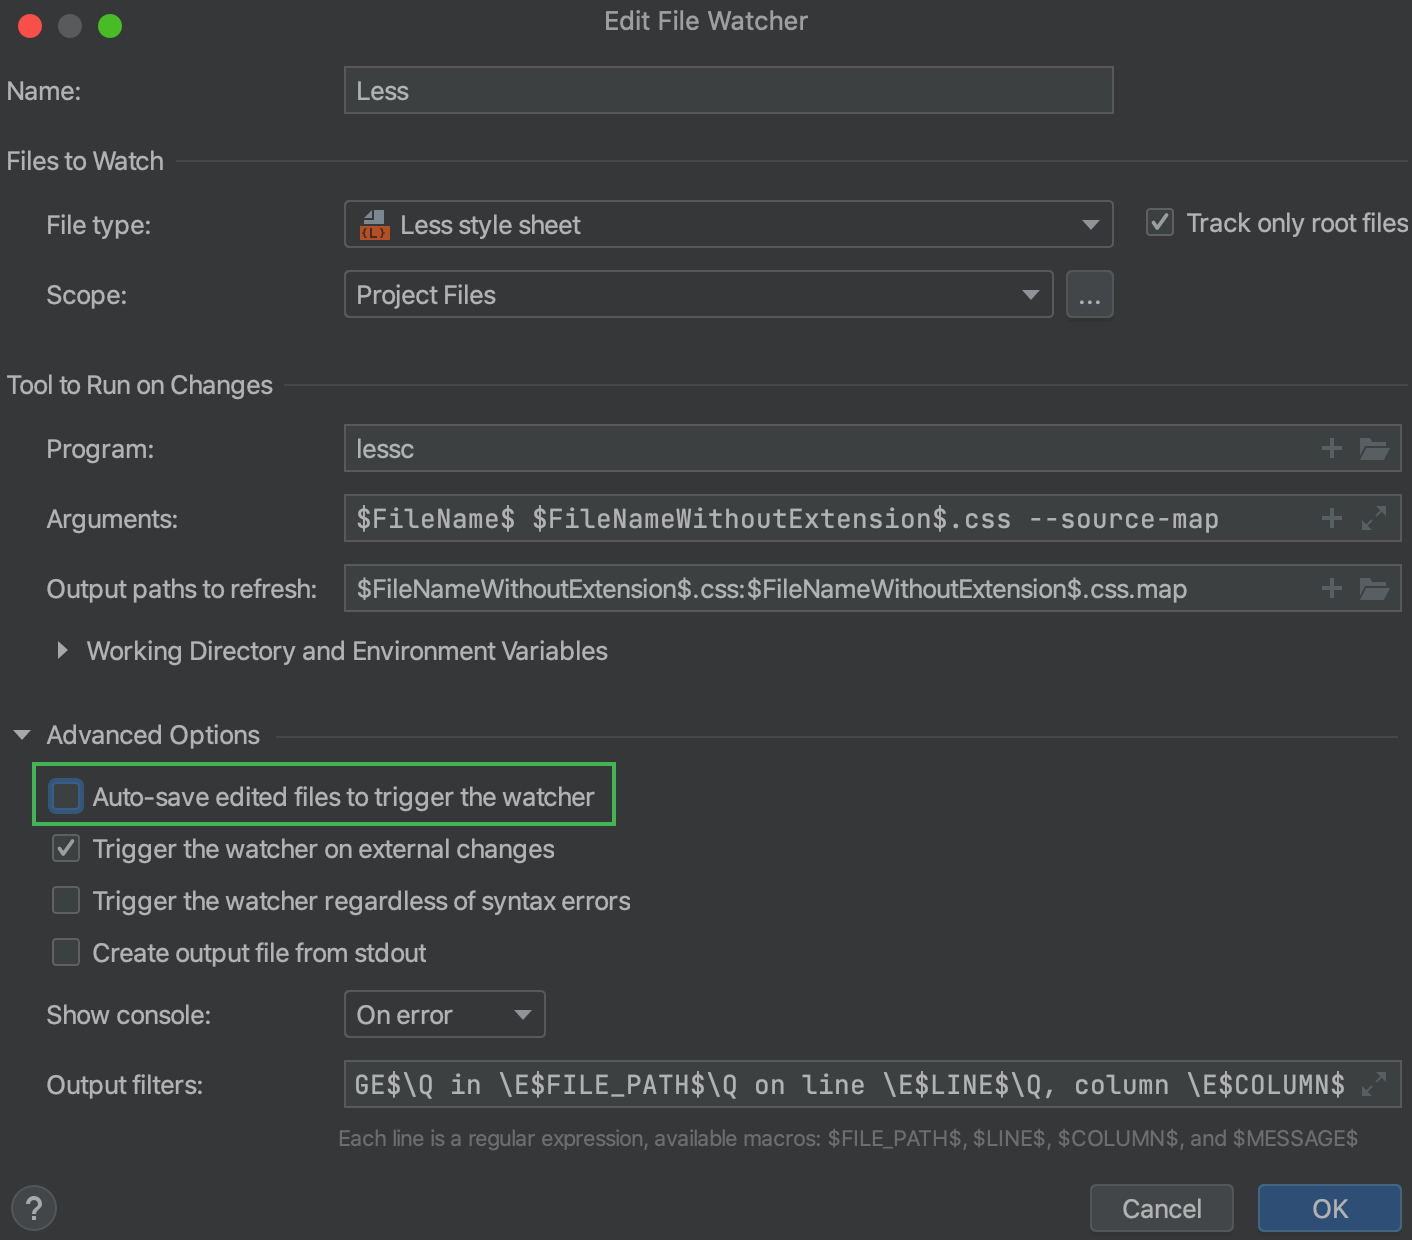The width and height of the screenshot is (1412, 1240).
Task: Open the Scope dropdown
Action: [x=1029, y=294]
